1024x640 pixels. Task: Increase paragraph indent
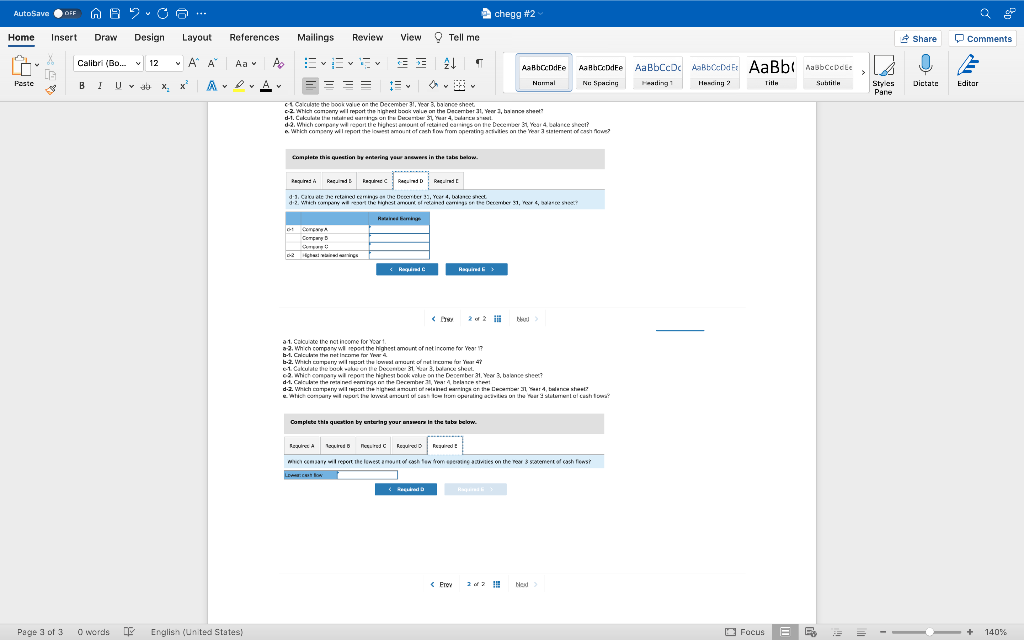tap(421, 63)
